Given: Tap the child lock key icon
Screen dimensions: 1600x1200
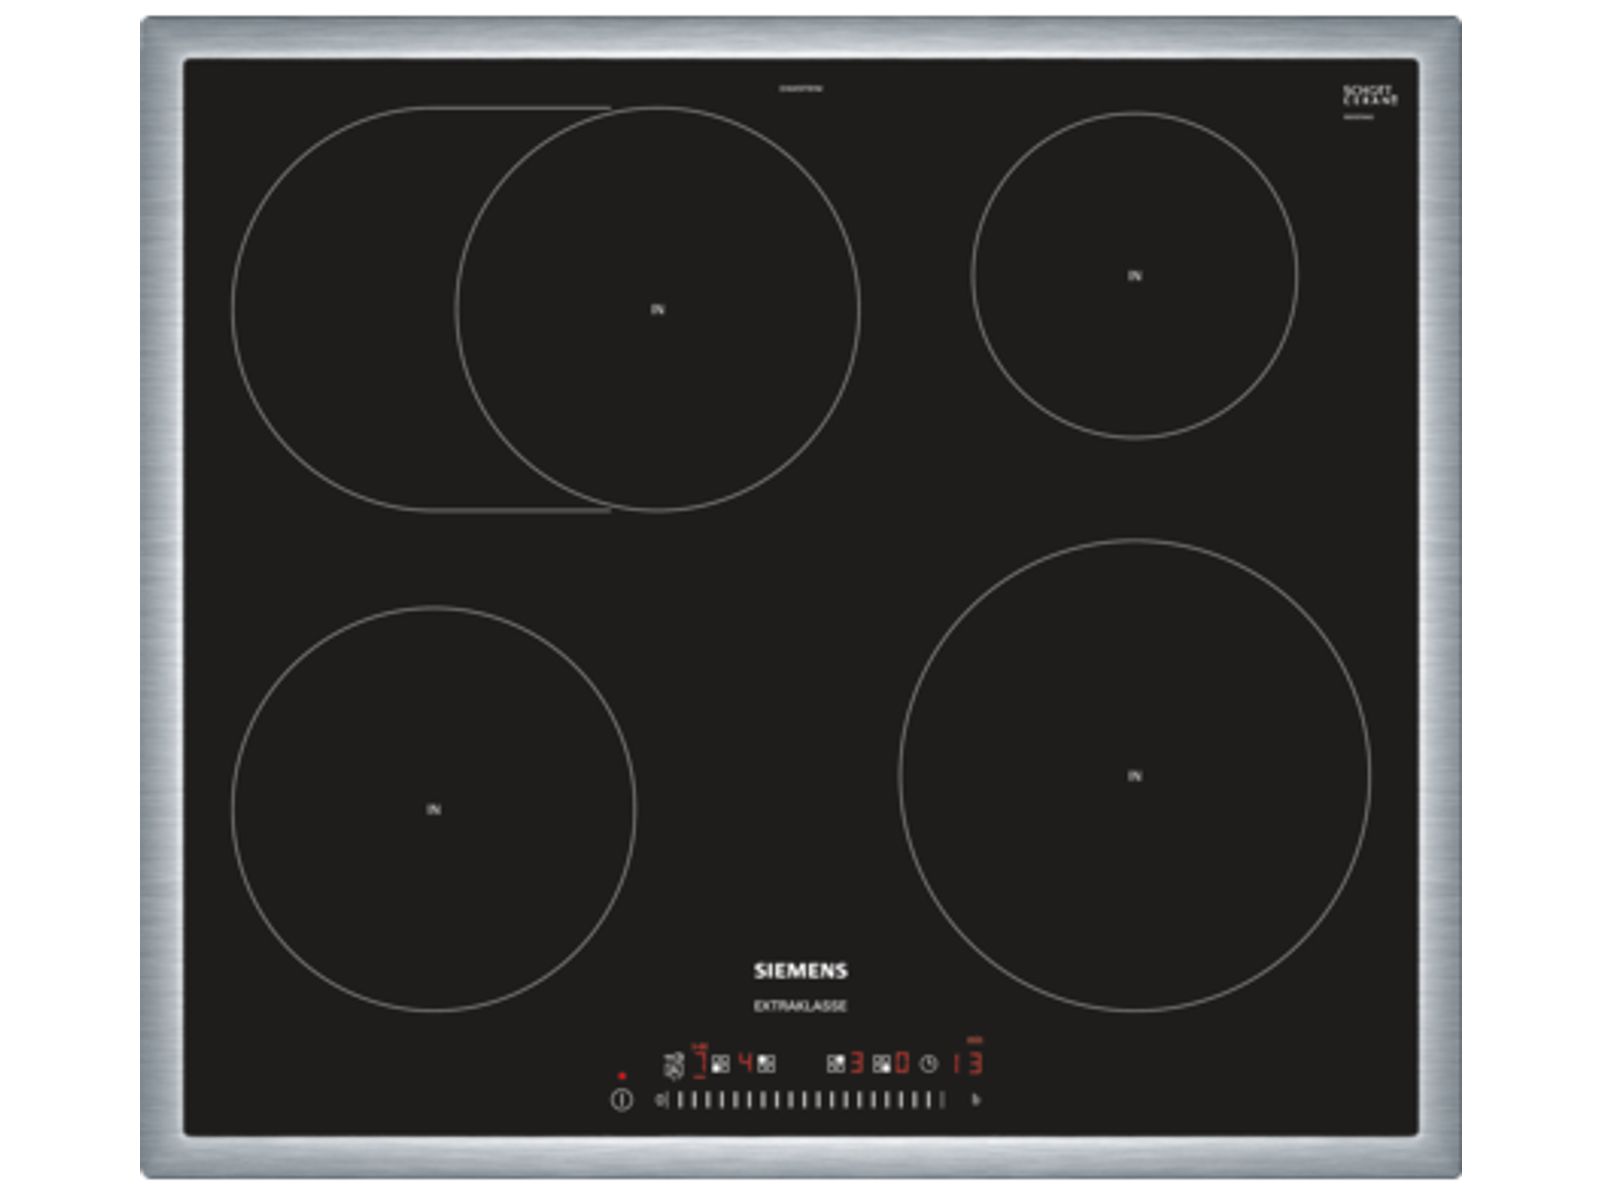Looking at the screenshot, I should (673, 1065).
